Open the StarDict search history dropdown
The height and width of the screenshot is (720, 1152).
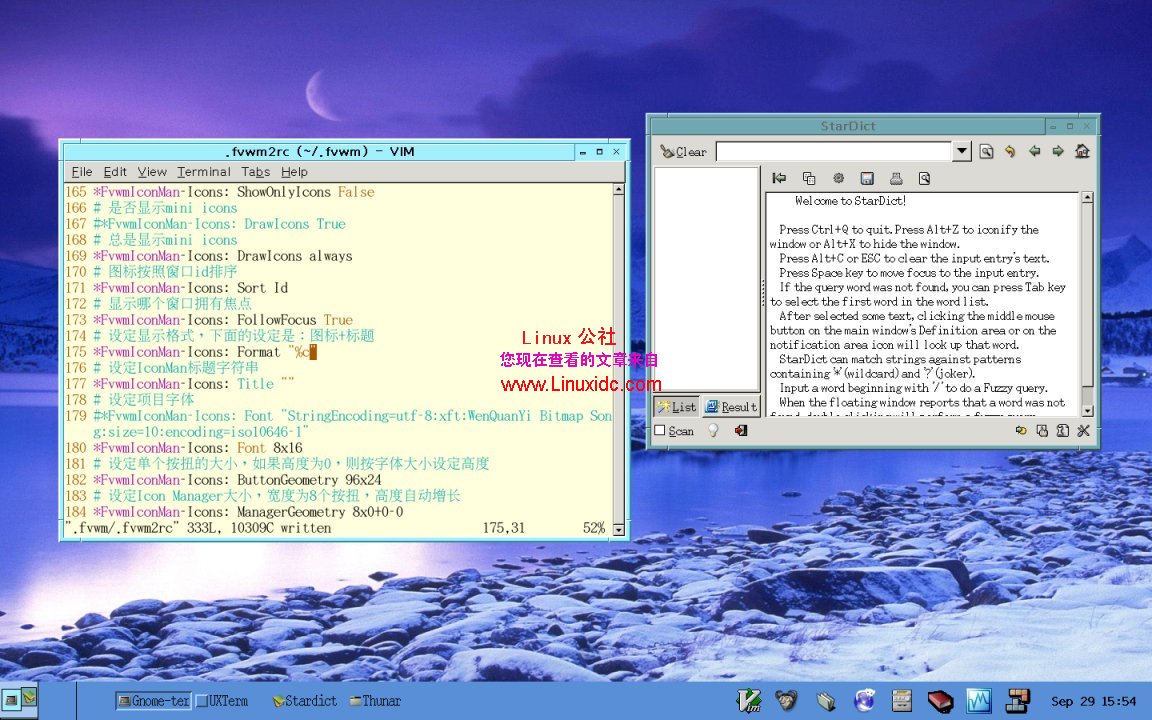pyautogui.click(x=962, y=152)
